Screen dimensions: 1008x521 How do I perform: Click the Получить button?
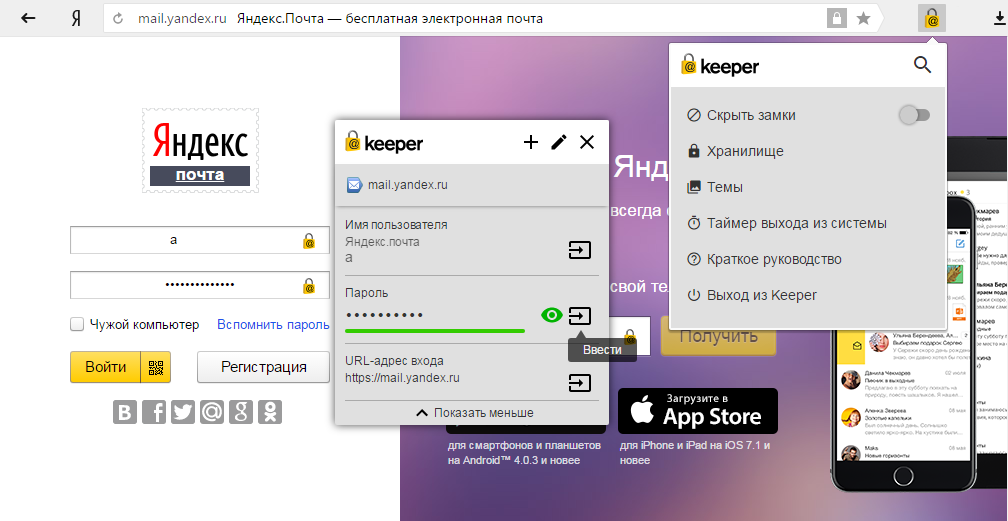[x=718, y=336]
